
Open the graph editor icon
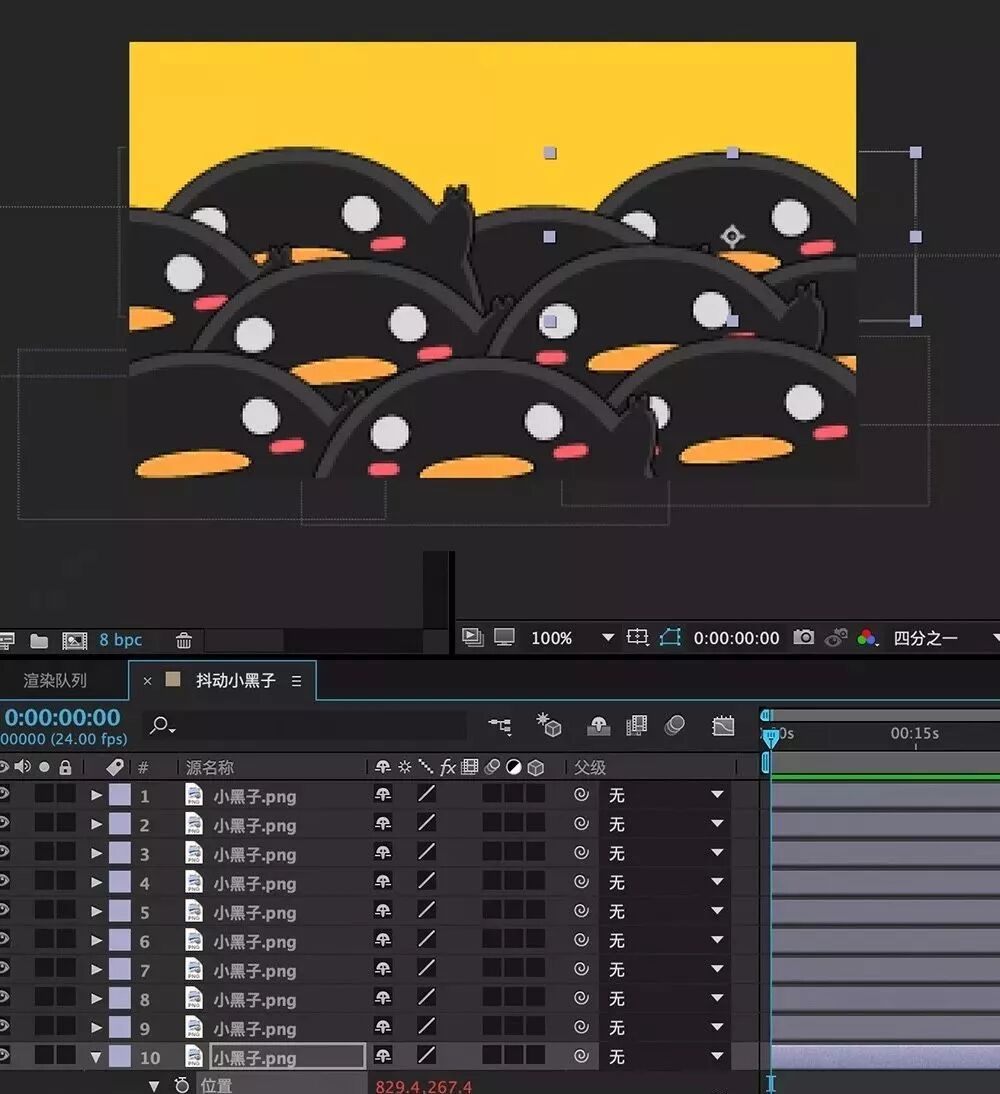click(723, 726)
